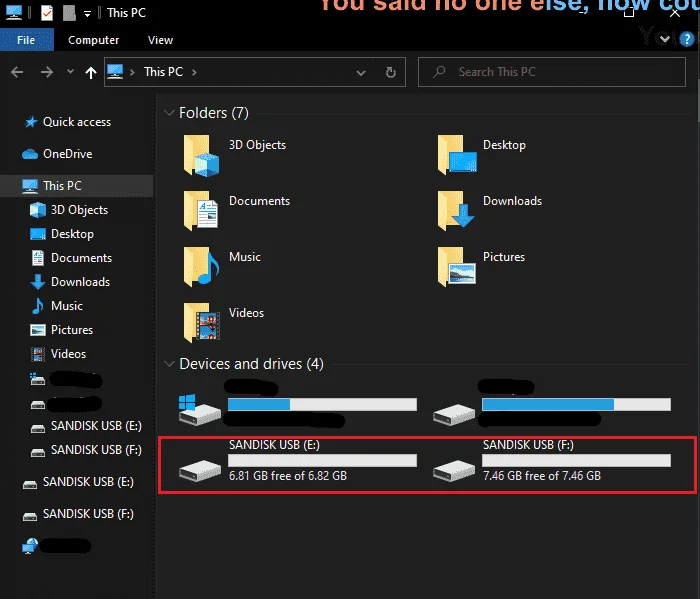The height and width of the screenshot is (599, 700).
Task: Expand the ribbon with the chevron
Action: pos(664,40)
